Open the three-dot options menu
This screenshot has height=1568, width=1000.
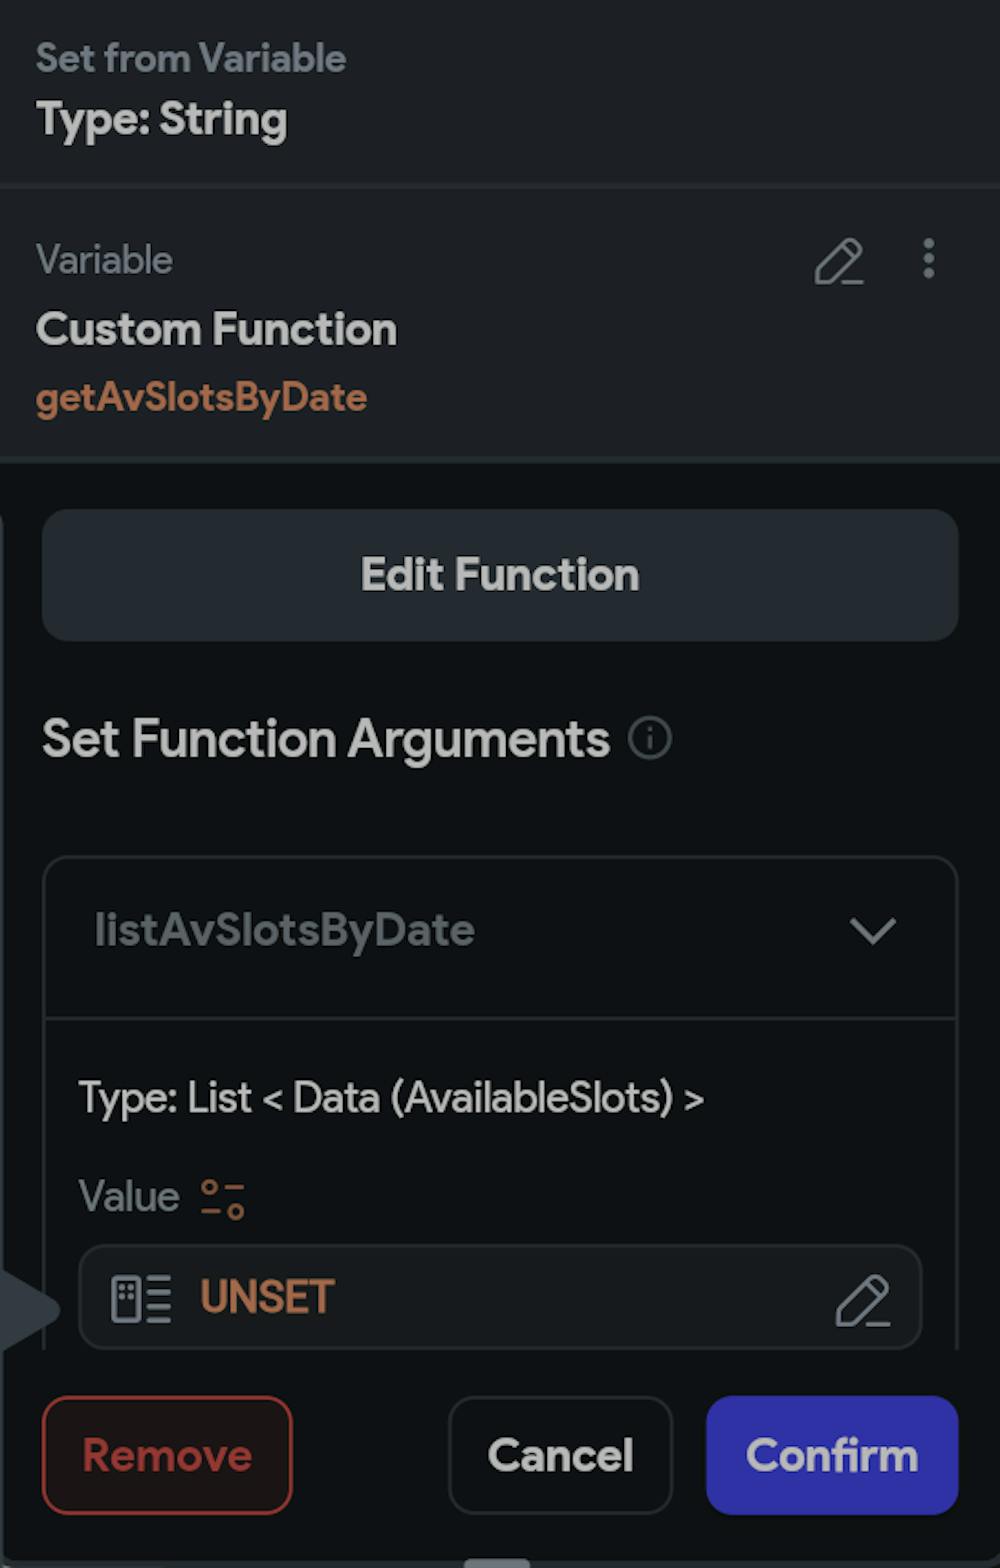pyautogui.click(x=929, y=259)
